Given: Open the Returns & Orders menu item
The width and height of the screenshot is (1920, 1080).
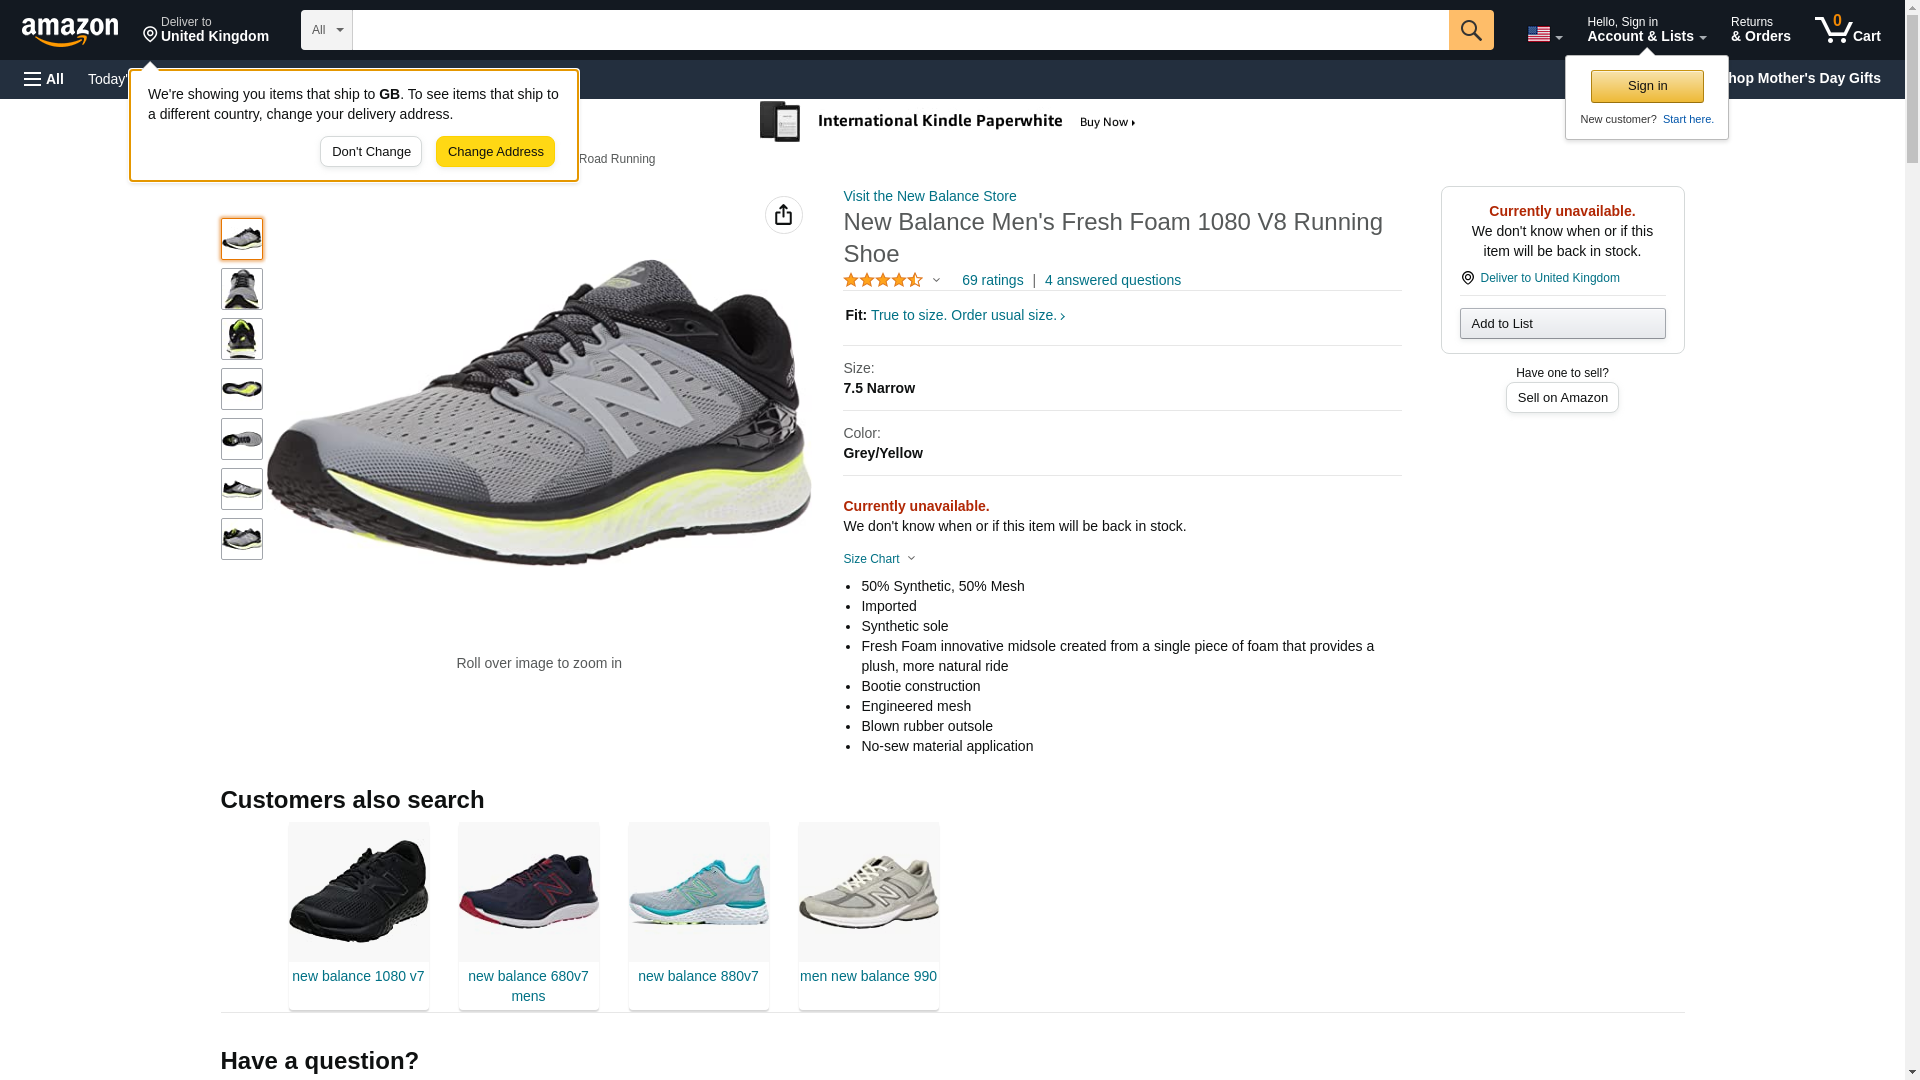Looking at the screenshot, I should pos(1759,30).
